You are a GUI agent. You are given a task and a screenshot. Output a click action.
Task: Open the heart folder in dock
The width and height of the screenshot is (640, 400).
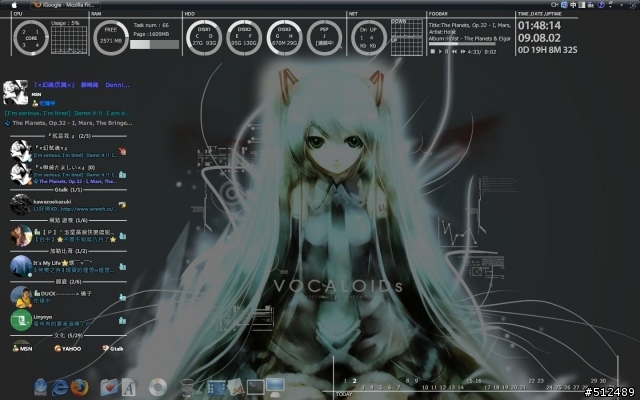point(109,387)
